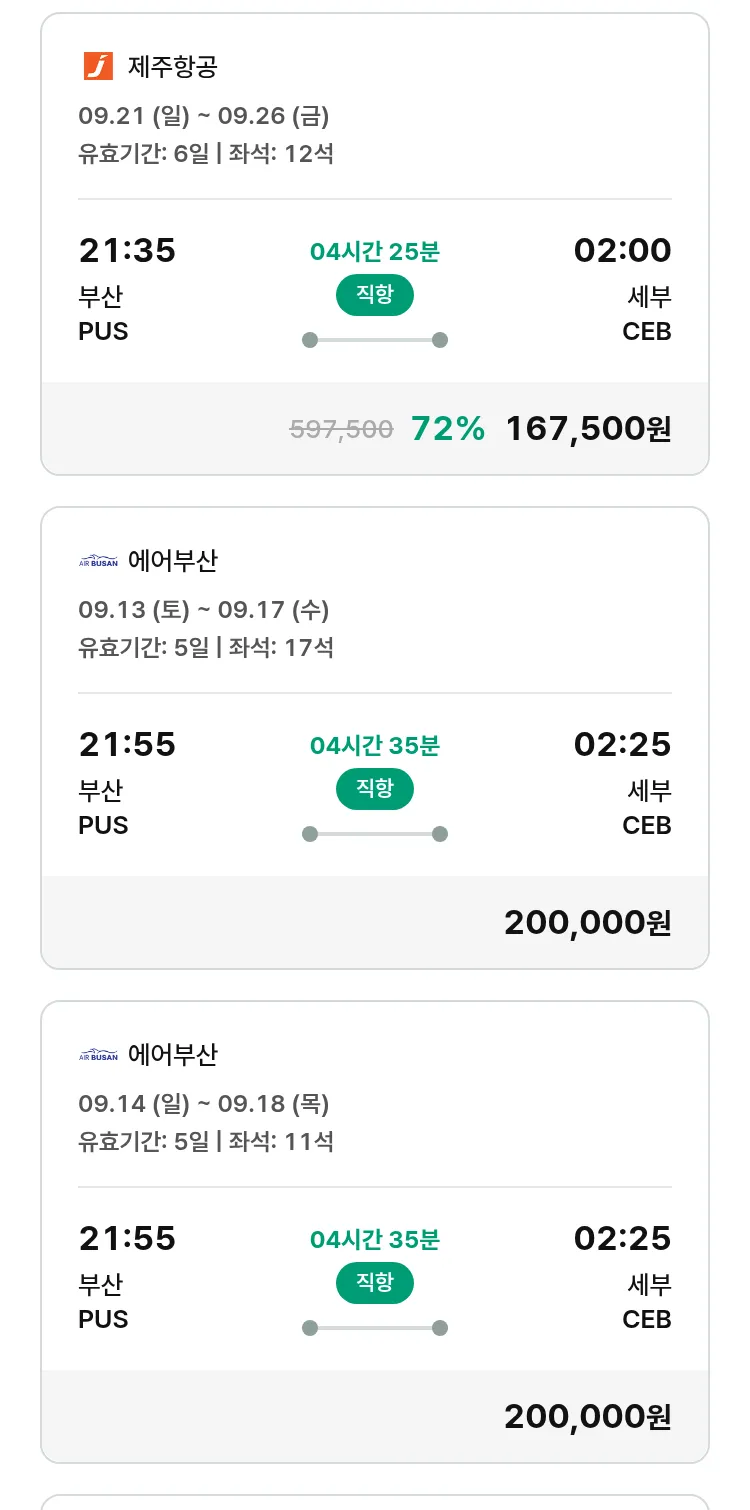Click Air Busan logo on the 09.13 flight
This screenshot has width=750, height=1510.
click(x=98, y=561)
